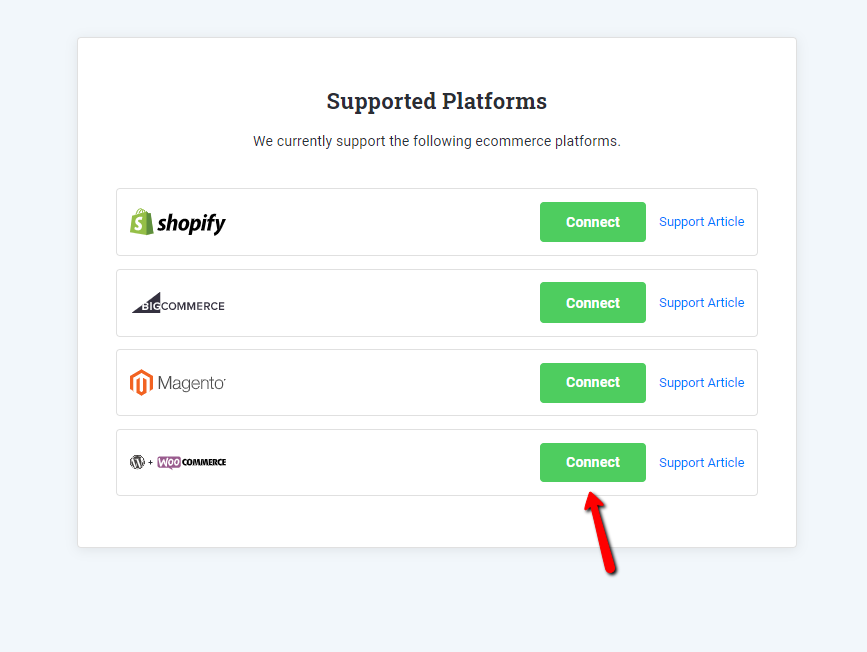The height and width of the screenshot is (652, 867).
Task: Connect the BigCommerce platform
Action: (592, 302)
